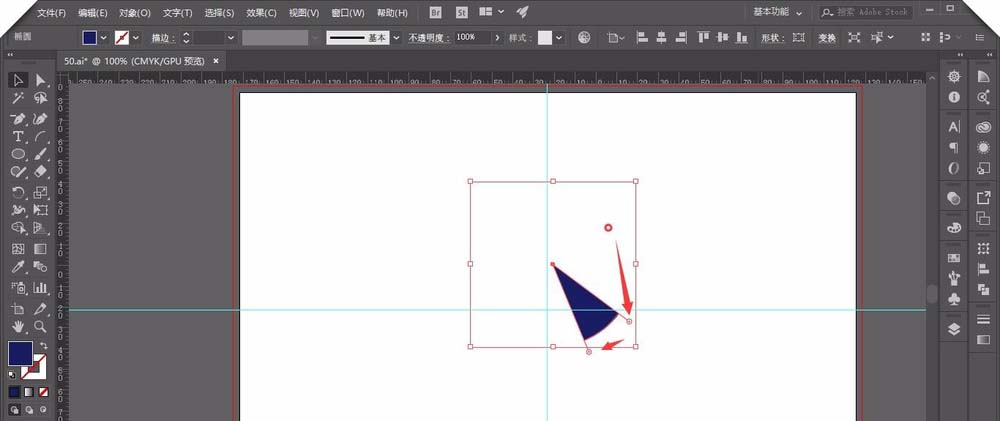Click the Stock (St) icon
Image resolution: width=1000 pixels, height=421 pixels.
pyautogui.click(x=462, y=12)
